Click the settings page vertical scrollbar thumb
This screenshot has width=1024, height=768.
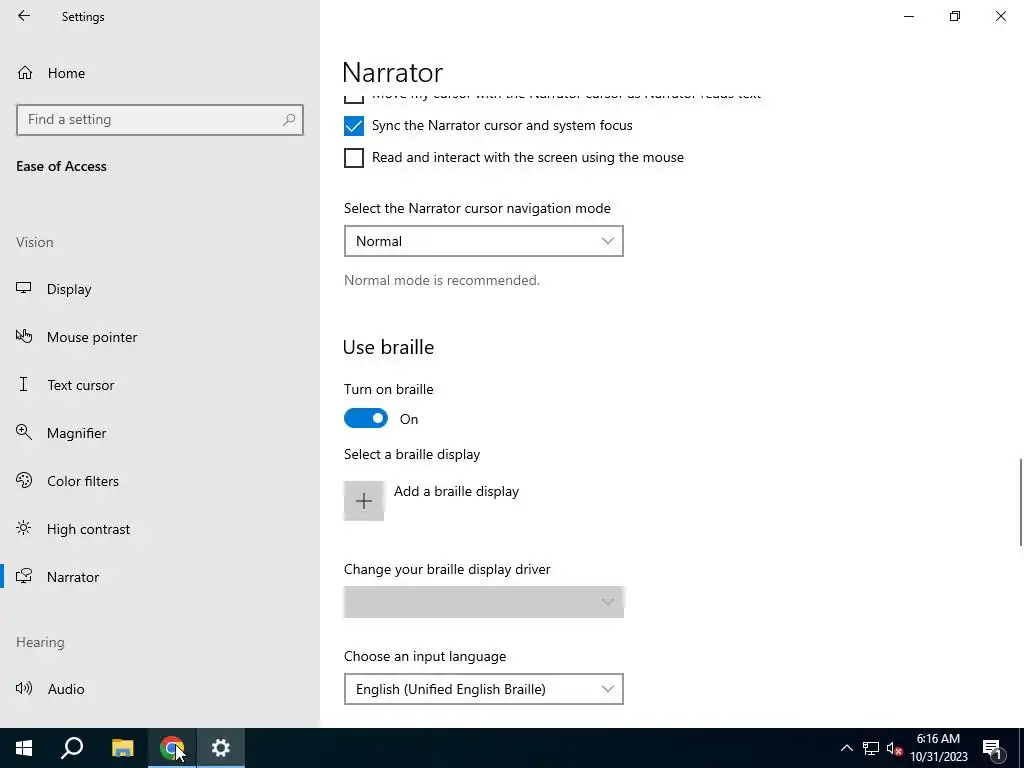click(x=1021, y=502)
